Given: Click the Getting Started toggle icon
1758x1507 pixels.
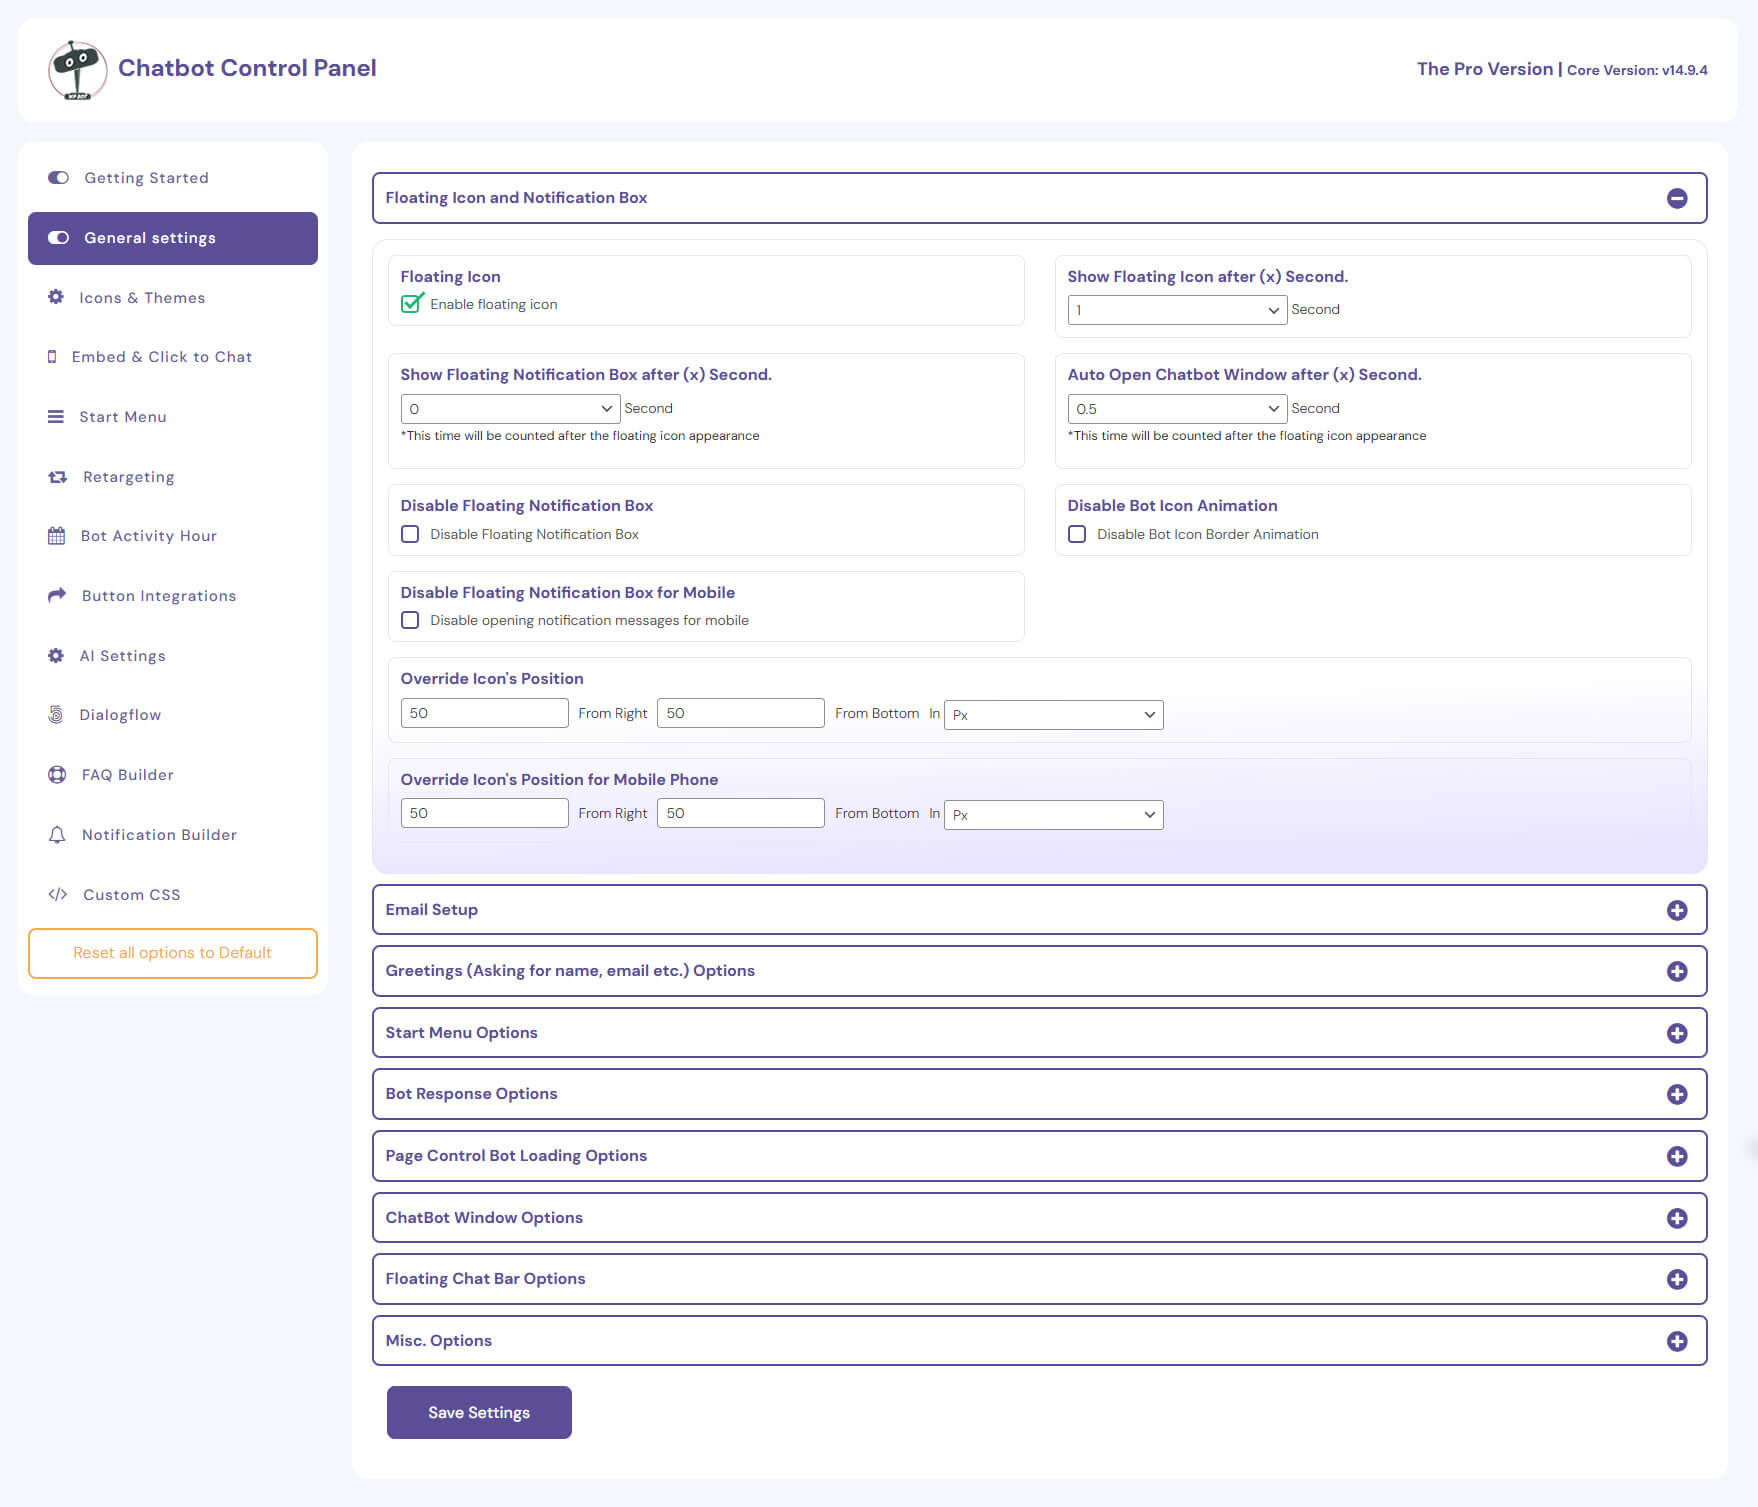Looking at the screenshot, I should click(58, 178).
